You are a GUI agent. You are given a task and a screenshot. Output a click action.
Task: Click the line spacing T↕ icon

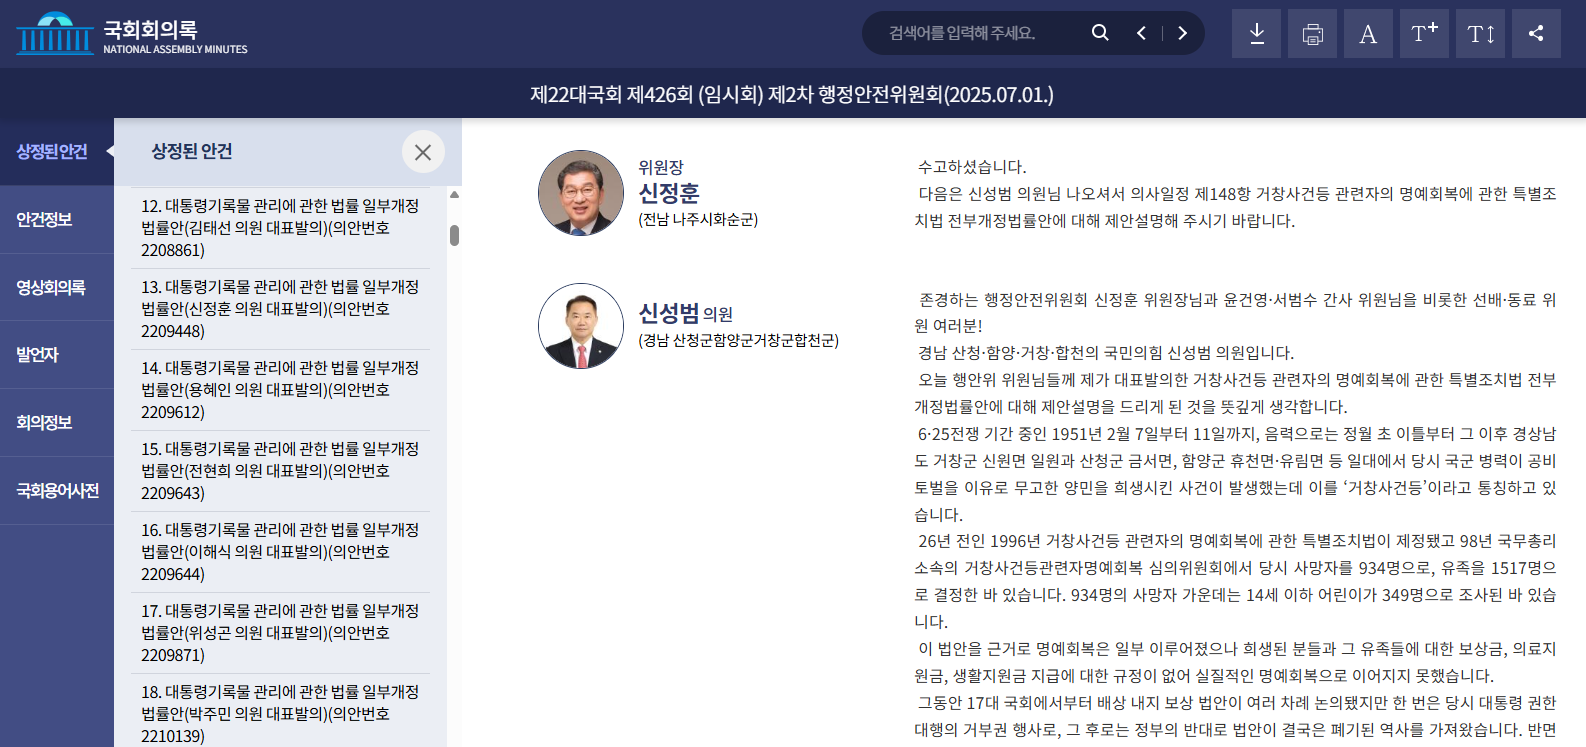(1481, 34)
